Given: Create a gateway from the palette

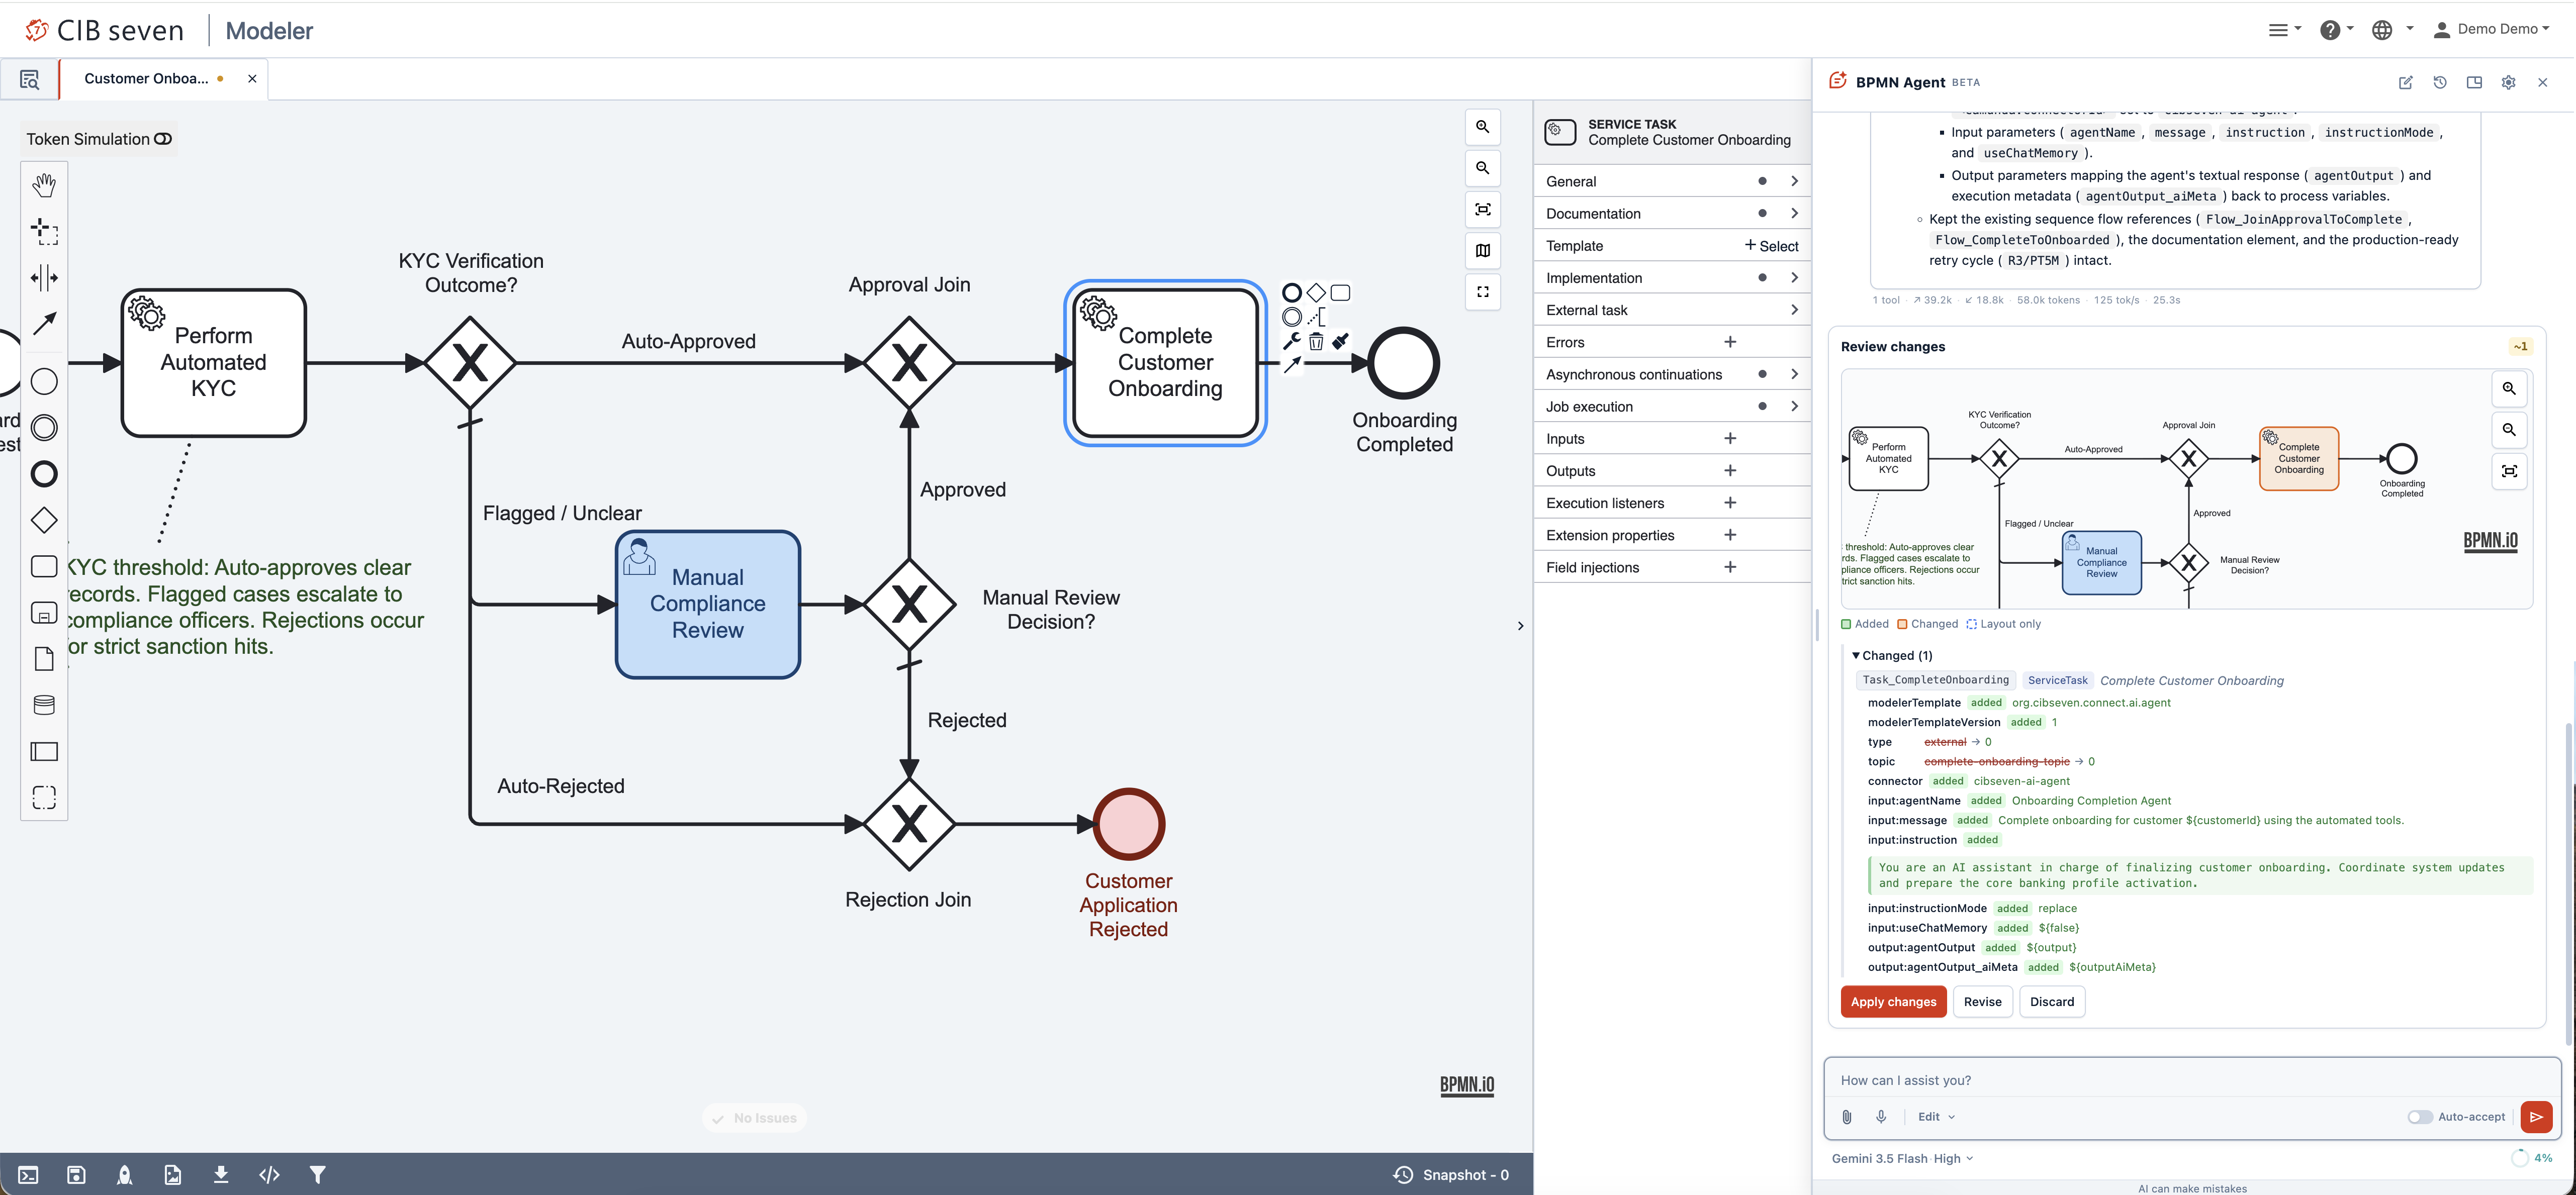Looking at the screenshot, I should 44,520.
